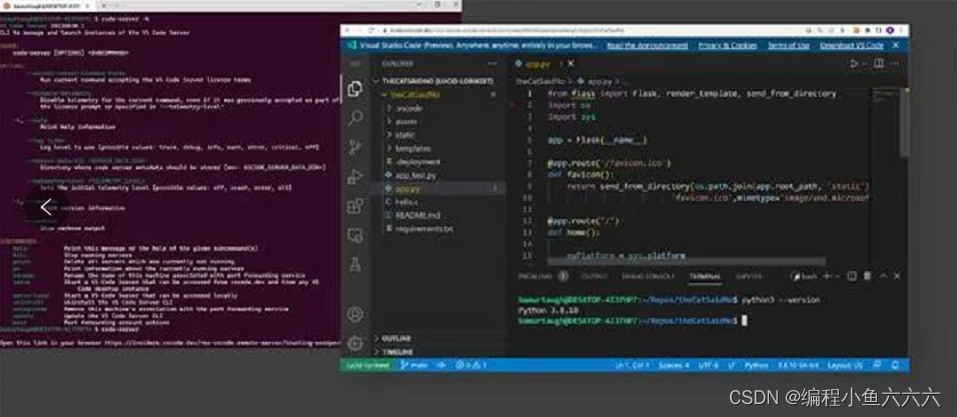
Task: Run the Python file with the play icon
Action: [854, 63]
